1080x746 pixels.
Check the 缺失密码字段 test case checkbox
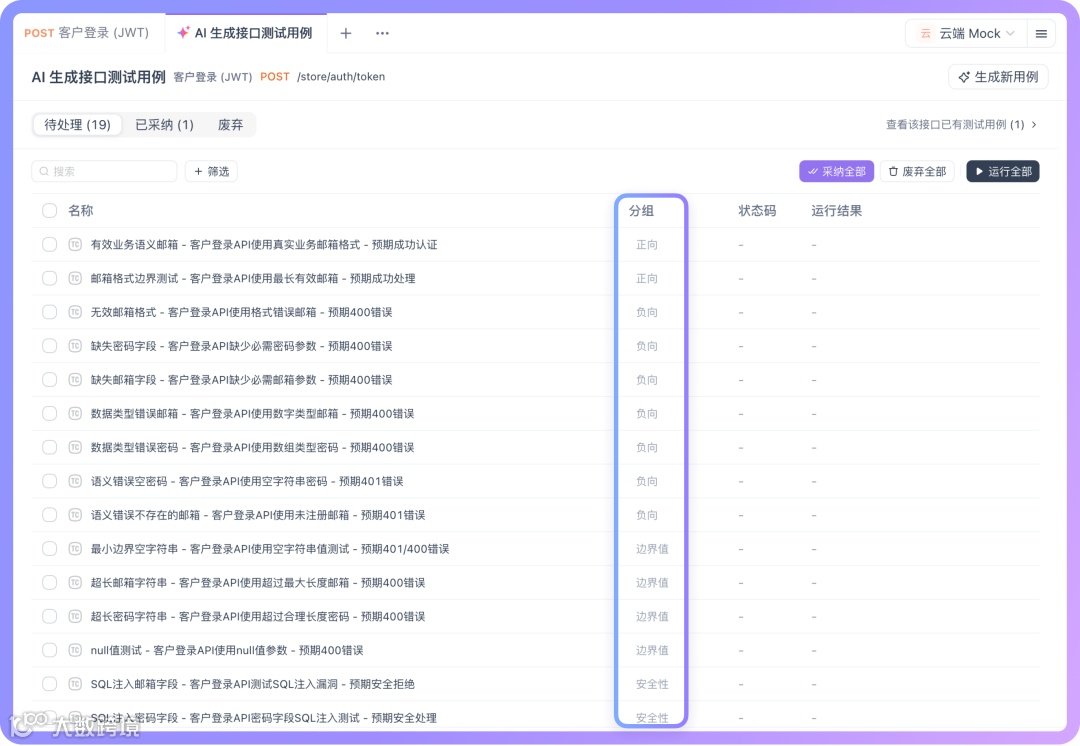click(x=50, y=346)
